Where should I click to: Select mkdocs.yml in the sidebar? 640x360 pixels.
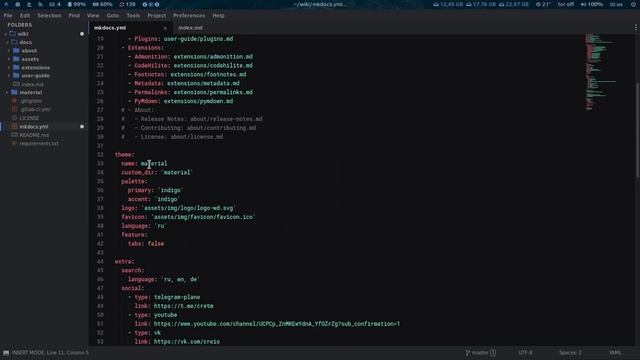[34, 127]
